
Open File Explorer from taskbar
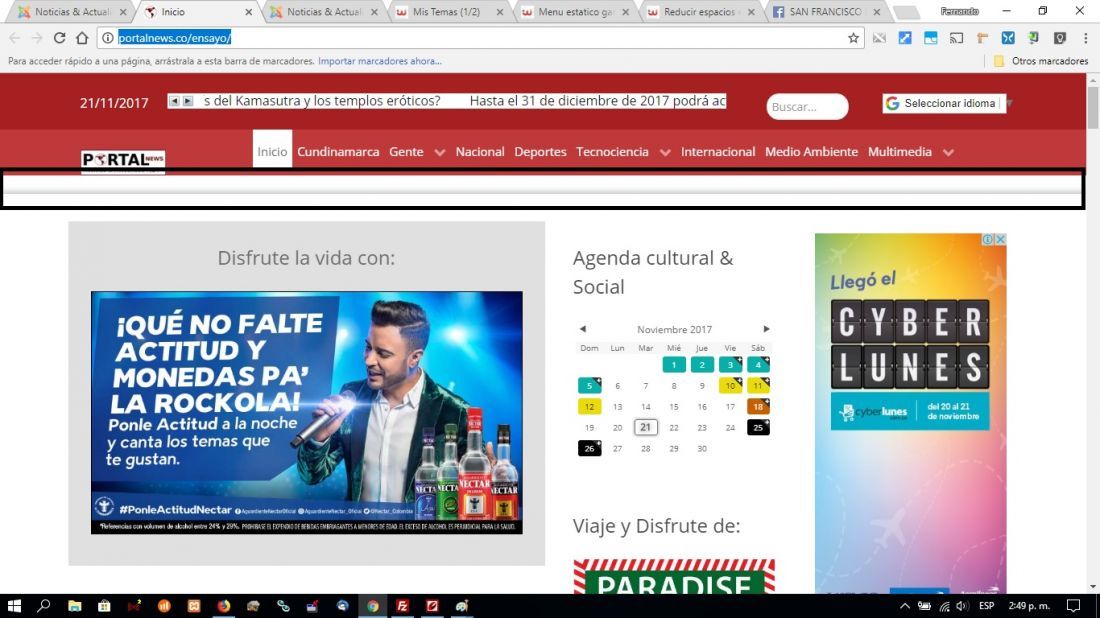pyautogui.click(x=74, y=606)
